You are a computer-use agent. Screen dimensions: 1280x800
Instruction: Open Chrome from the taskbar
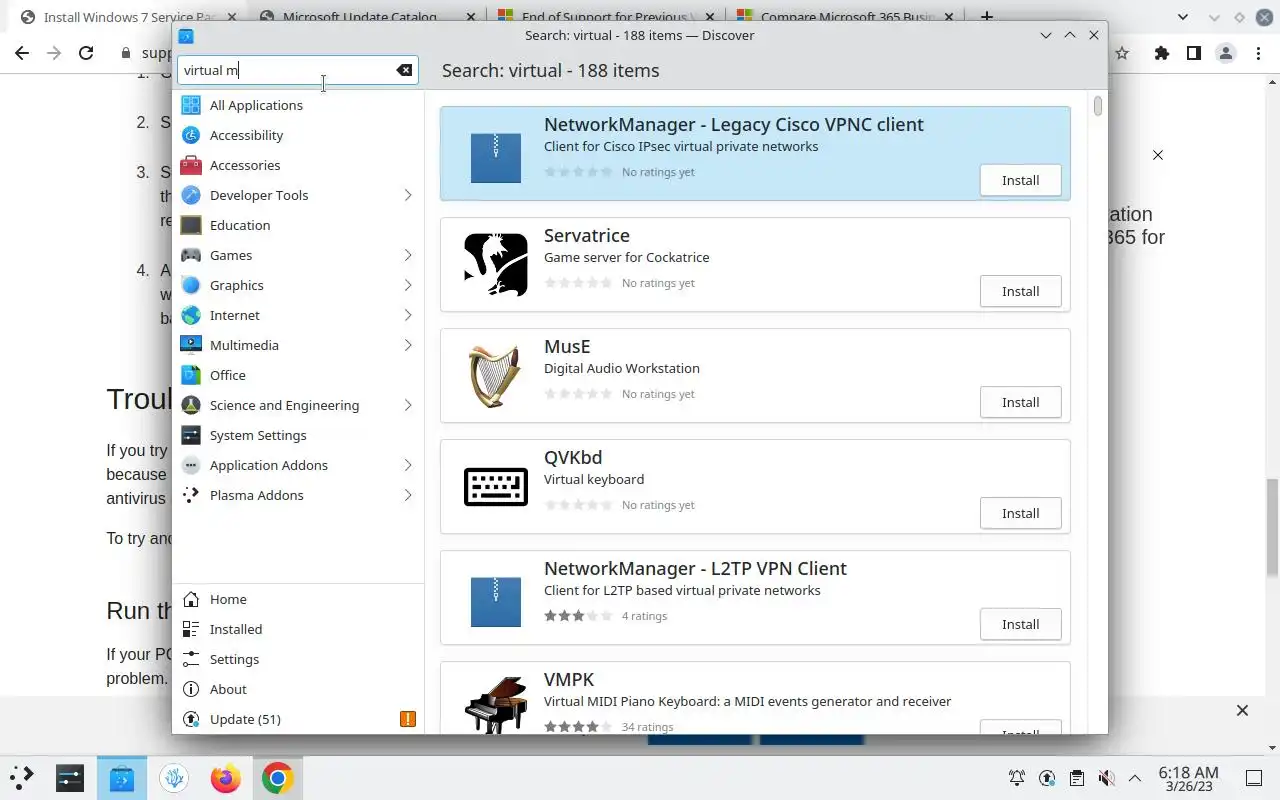coord(277,778)
